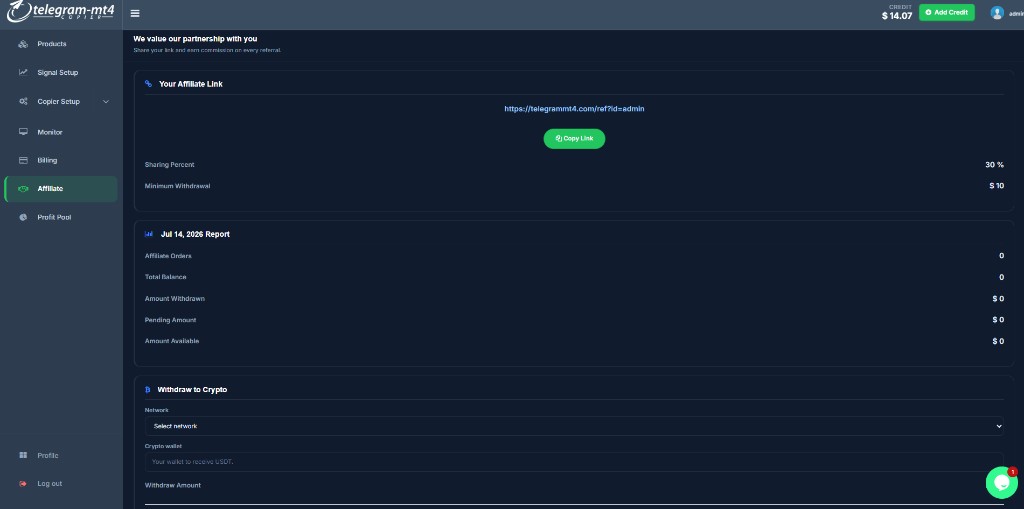Viewport: 1024px width, 509px height.
Task: Expand the Copier Setup submenu chevron
Action: (x=106, y=101)
